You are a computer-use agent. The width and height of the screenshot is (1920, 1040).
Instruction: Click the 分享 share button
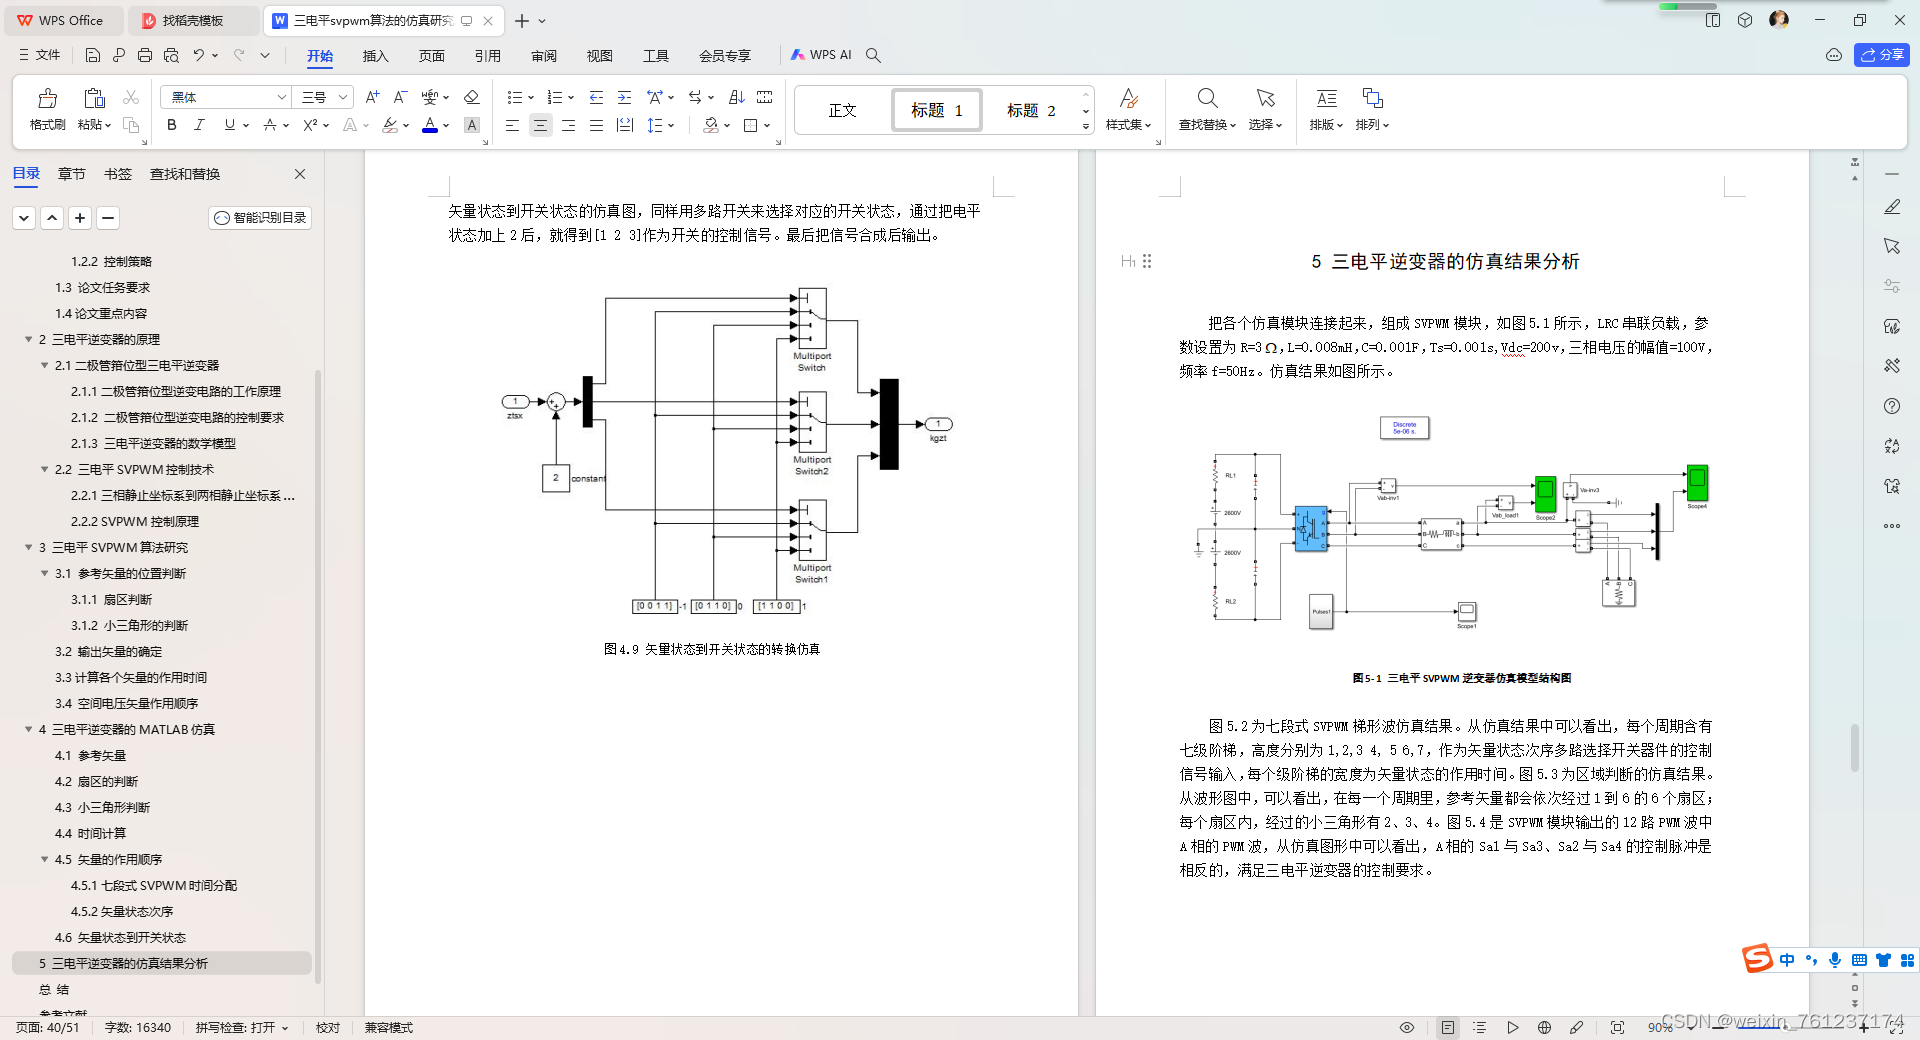coord(1882,55)
